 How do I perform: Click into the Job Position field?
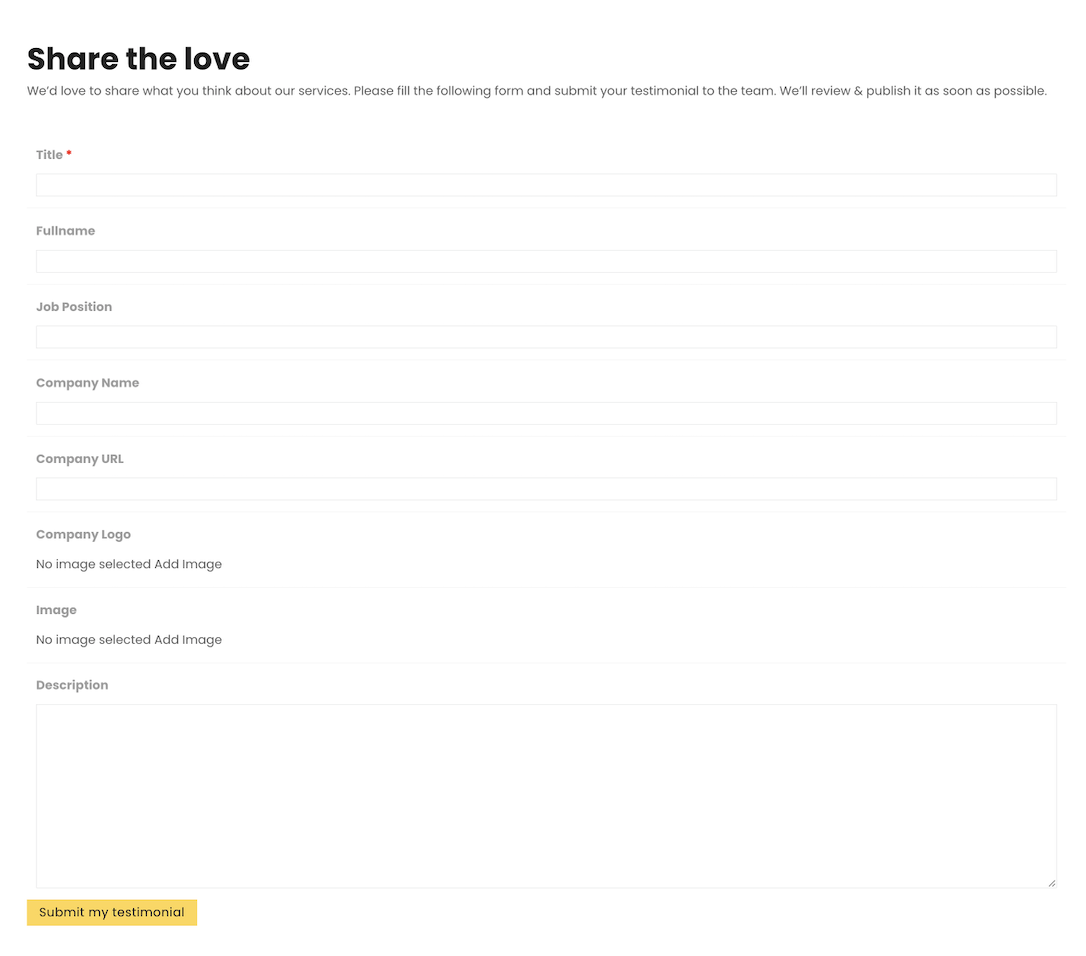546,337
